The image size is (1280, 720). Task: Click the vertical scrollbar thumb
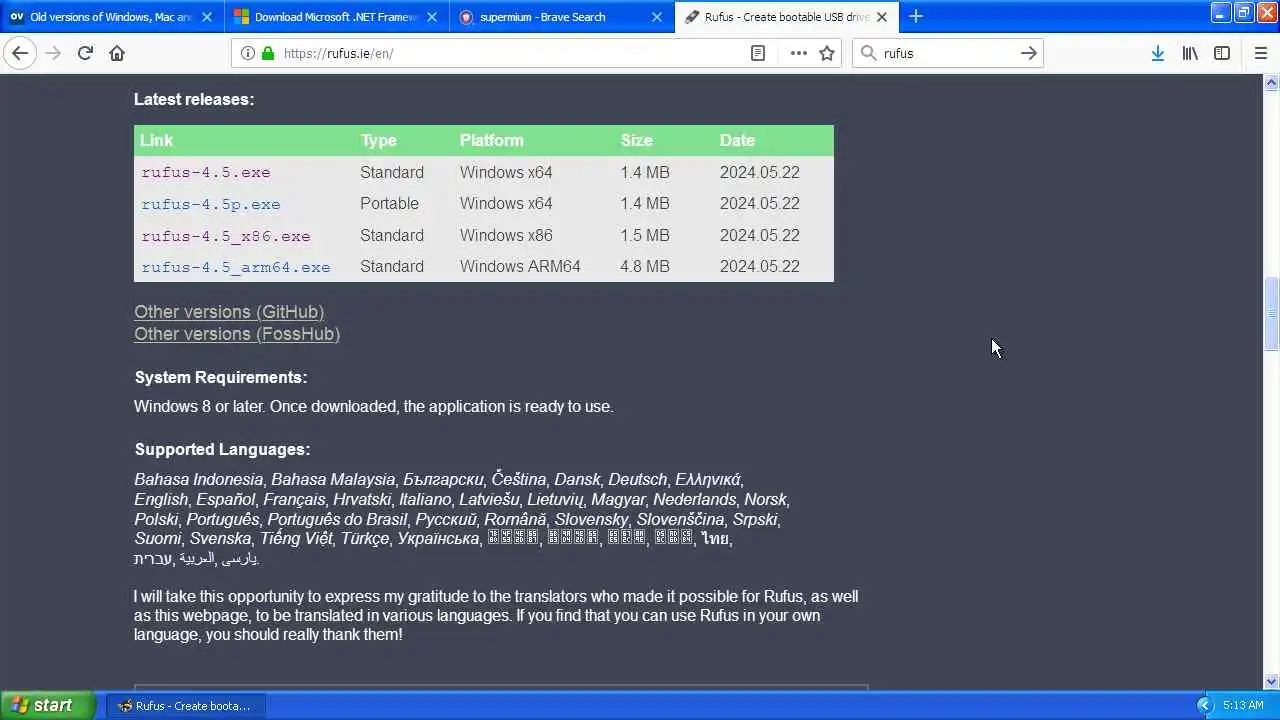pyautogui.click(x=1271, y=313)
